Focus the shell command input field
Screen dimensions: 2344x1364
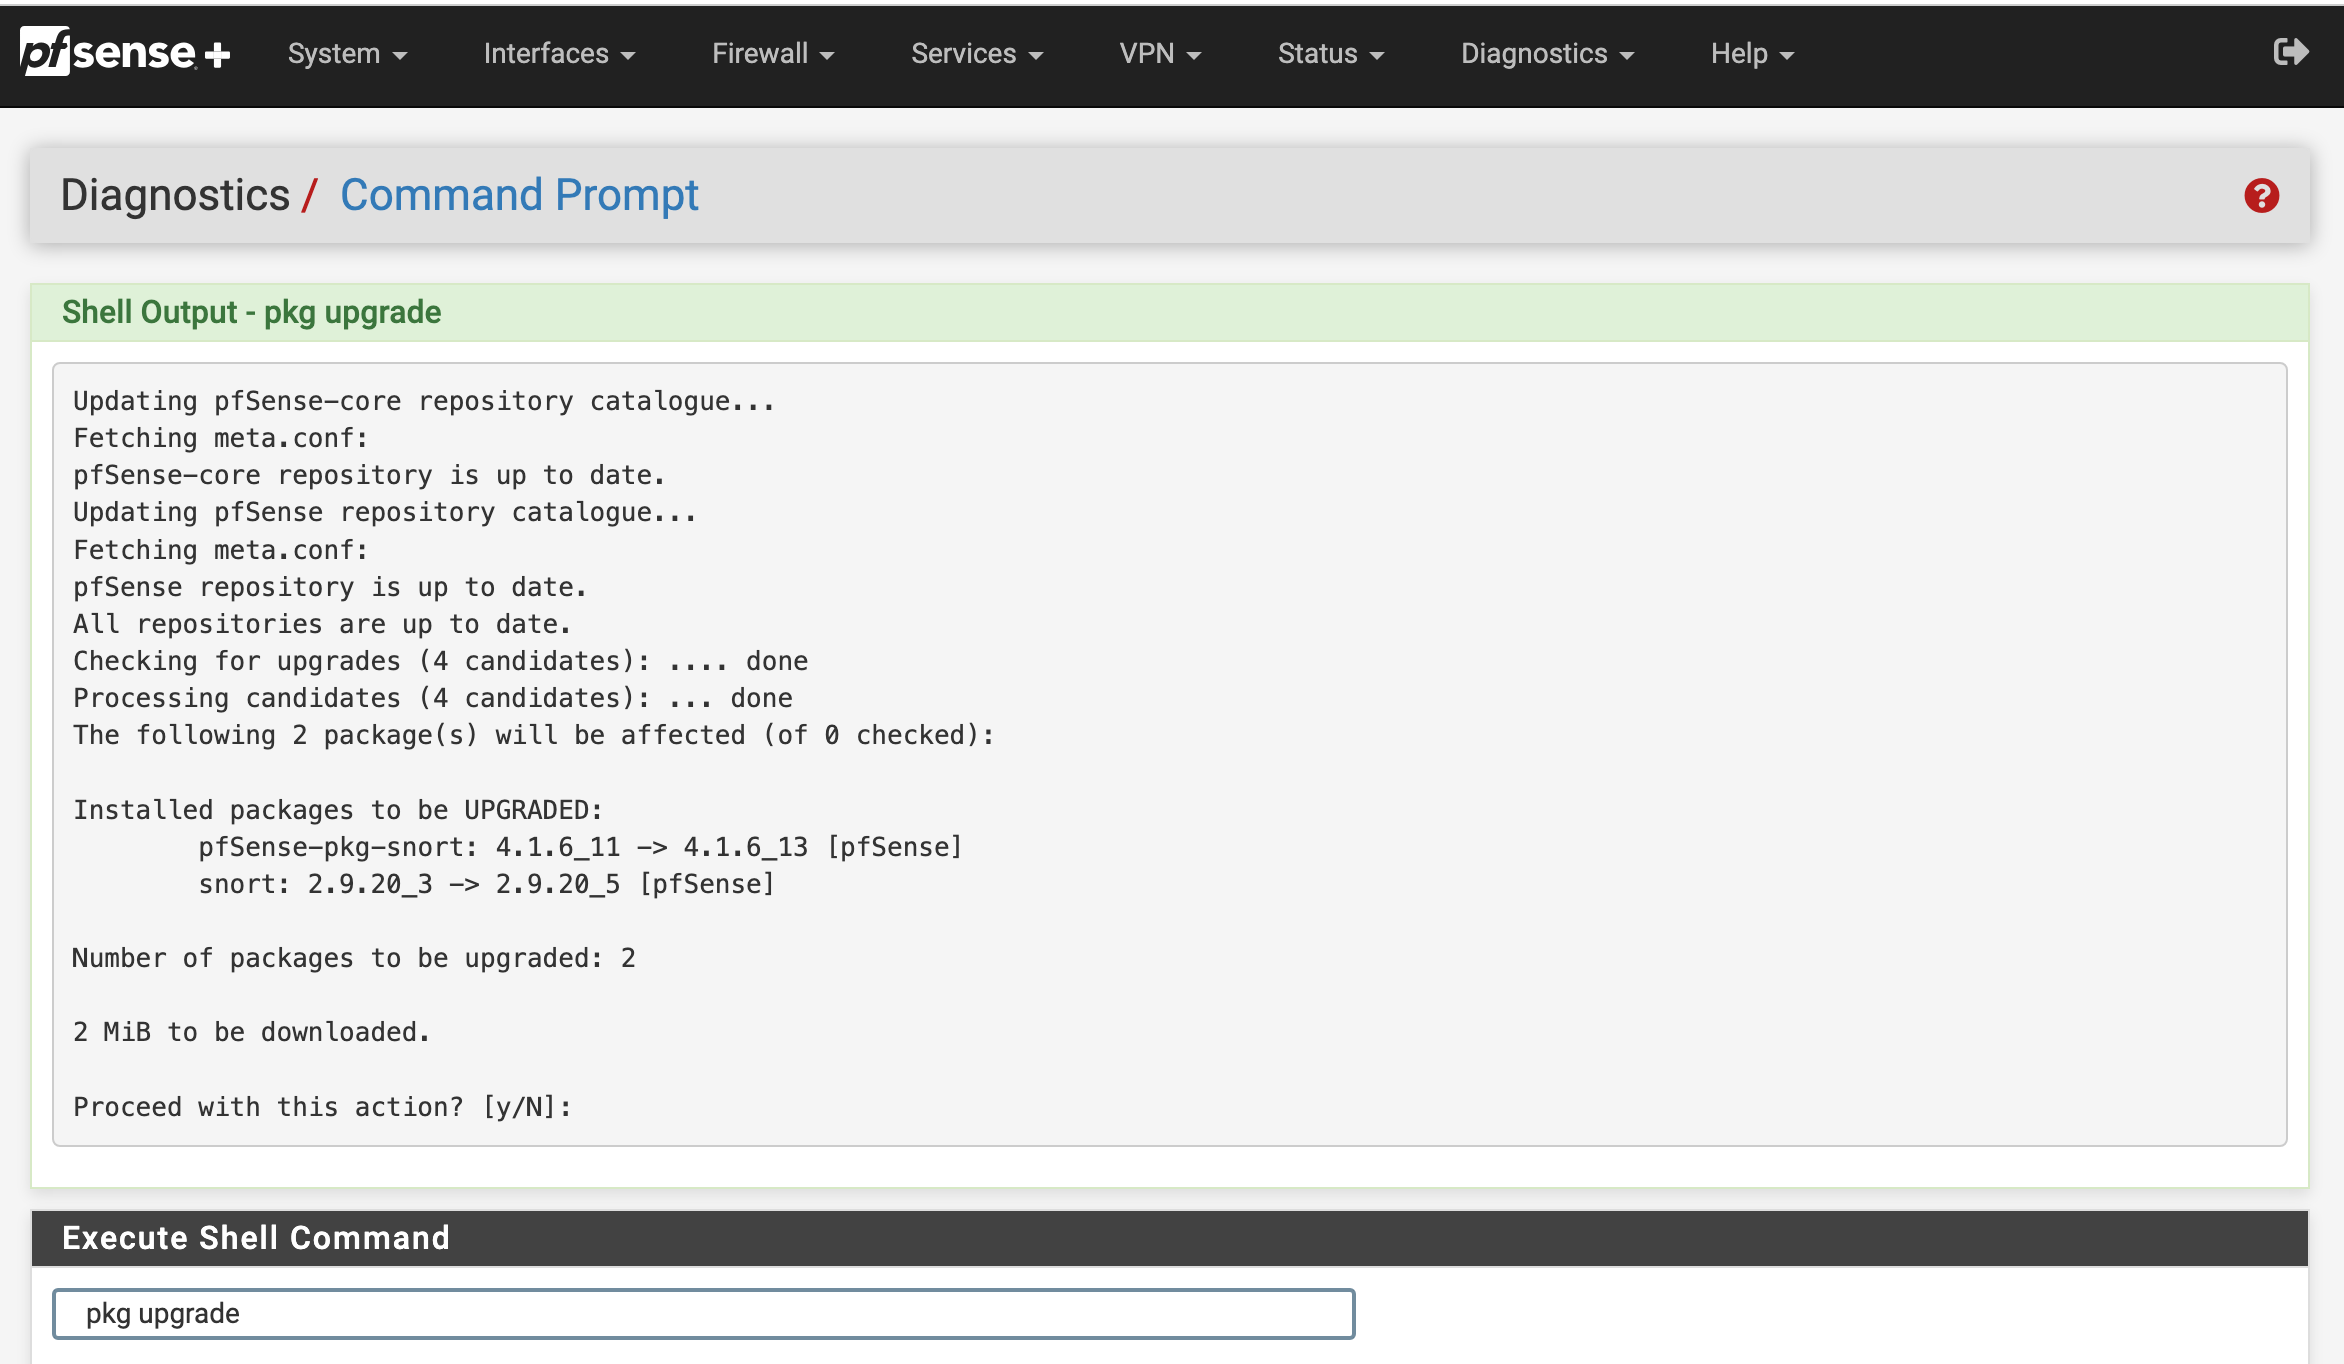pos(704,1314)
